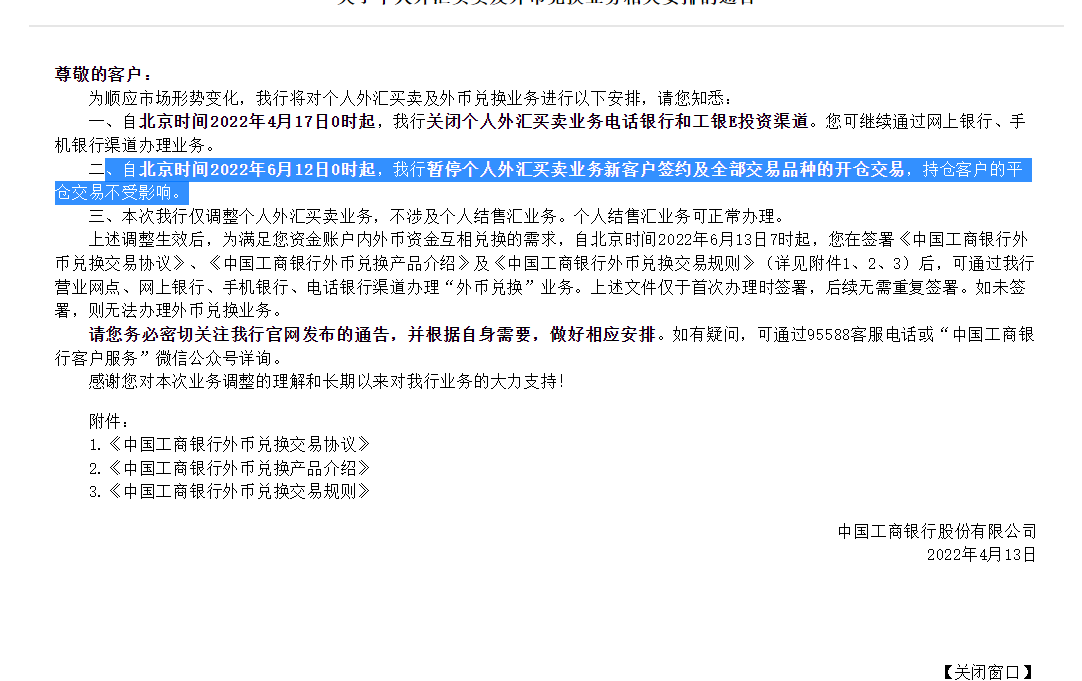The height and width of the screenshot is (681, 1082).
Task: Click the notice date 2022年4月13日
Action: point(981,555)
